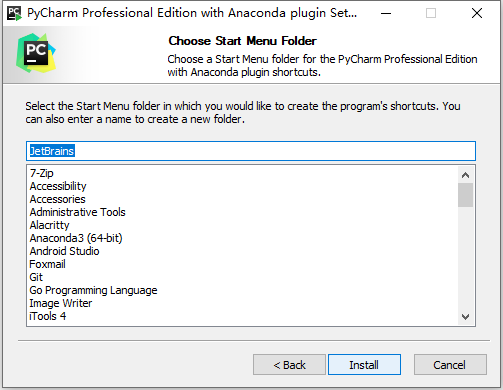The image size is (503, 390).
Task: Click the folder list scrollbar thumb
Action: click(x=465, y=195)
